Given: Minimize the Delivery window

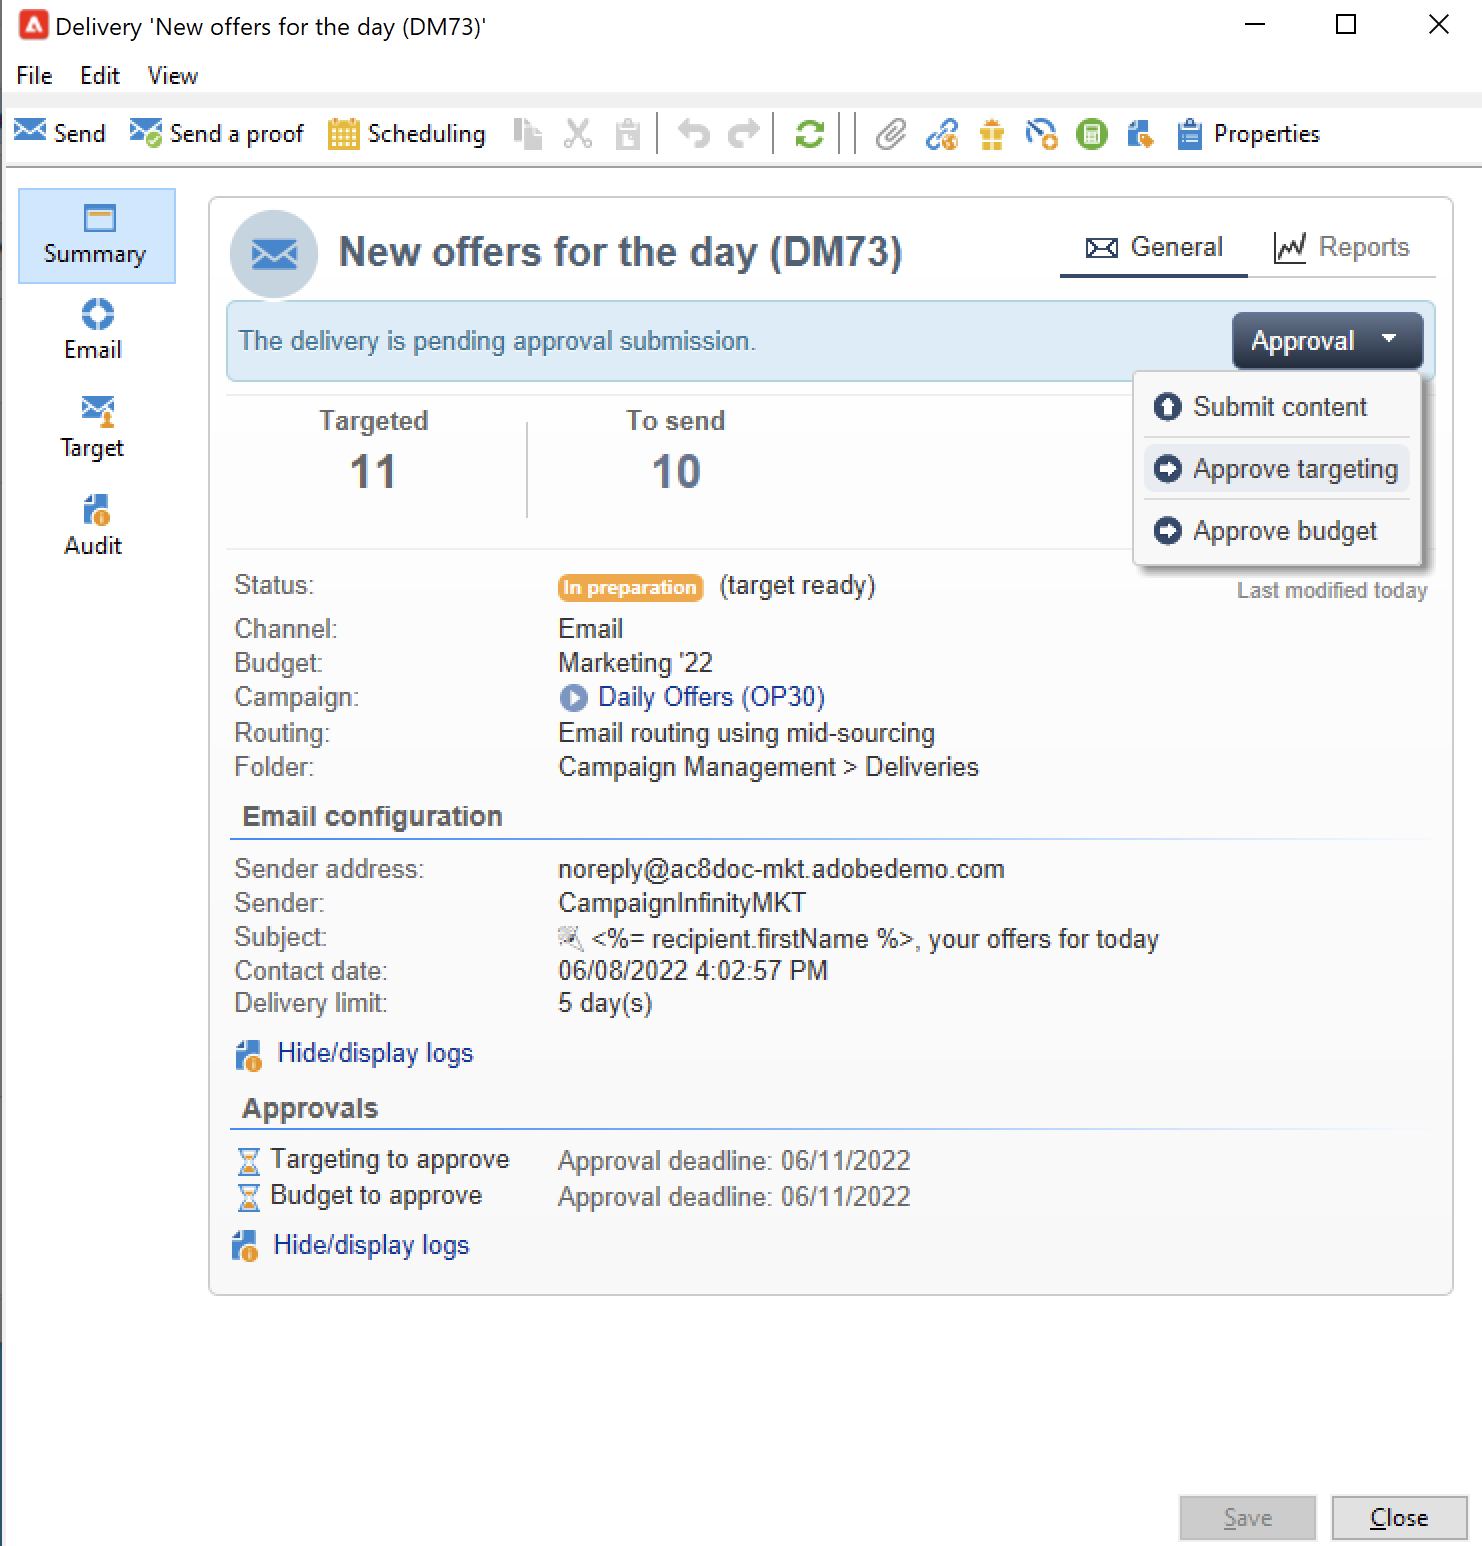Looking at the screenshot, I should pyautogui.click(x=1255, y=25).
